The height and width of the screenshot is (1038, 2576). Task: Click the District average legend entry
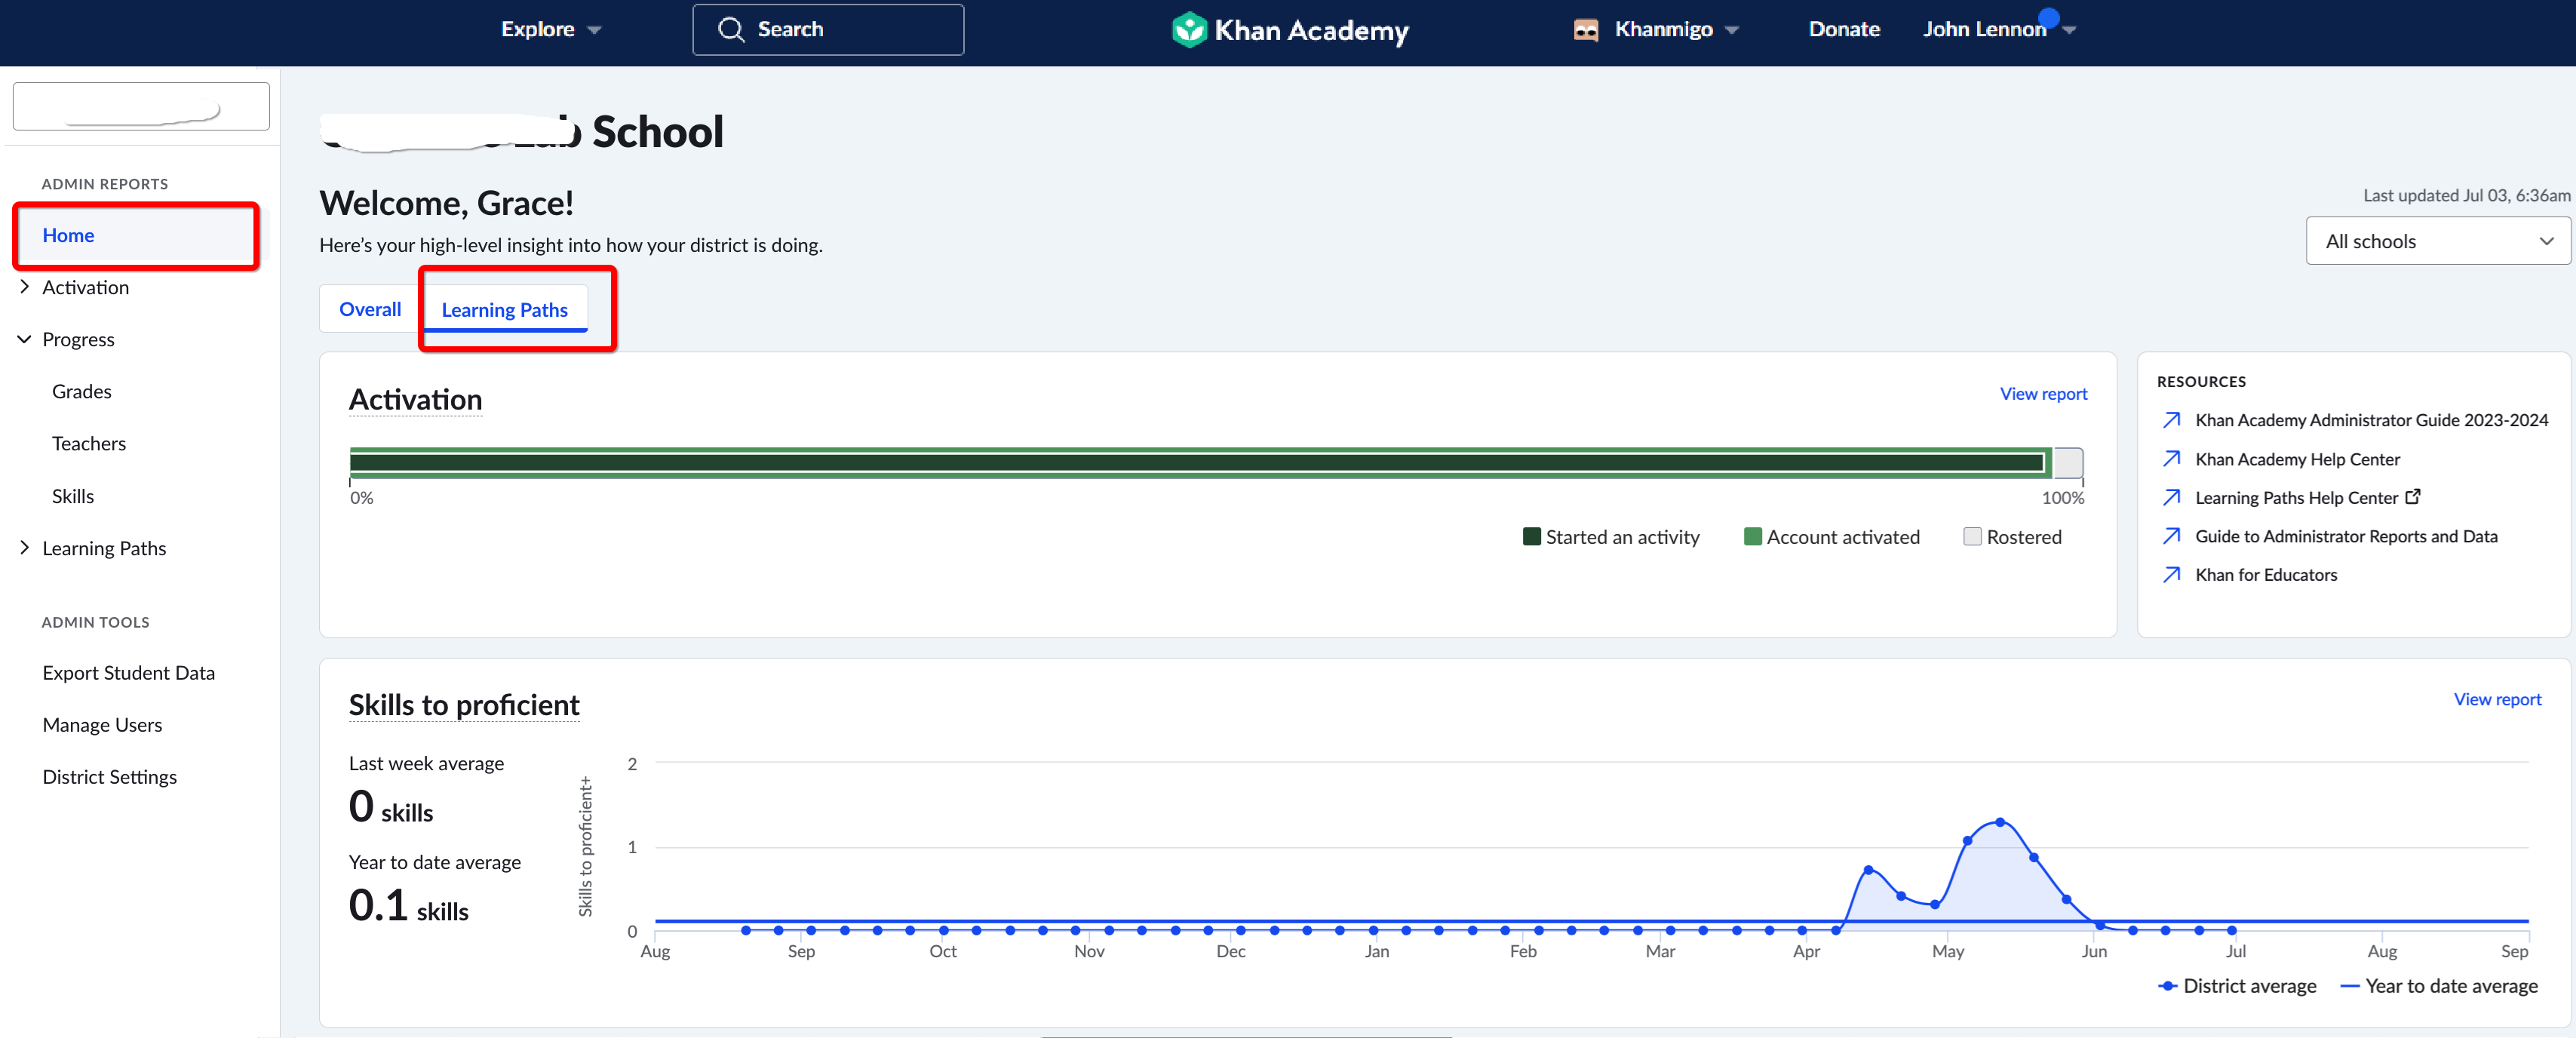pos(2237,986)
